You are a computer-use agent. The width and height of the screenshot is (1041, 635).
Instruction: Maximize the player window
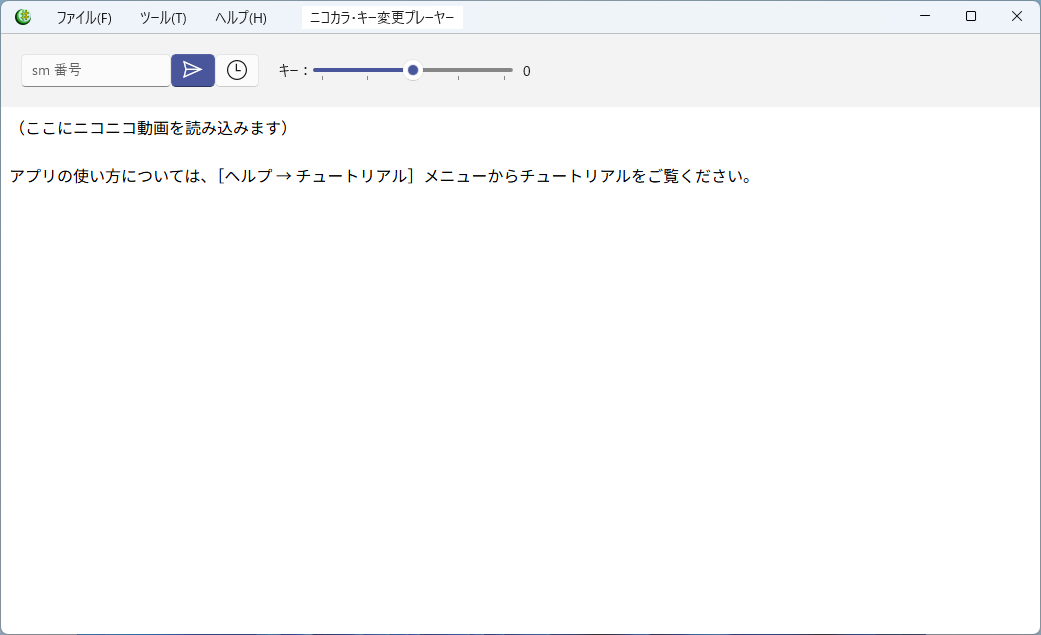[x=971, y=16]
